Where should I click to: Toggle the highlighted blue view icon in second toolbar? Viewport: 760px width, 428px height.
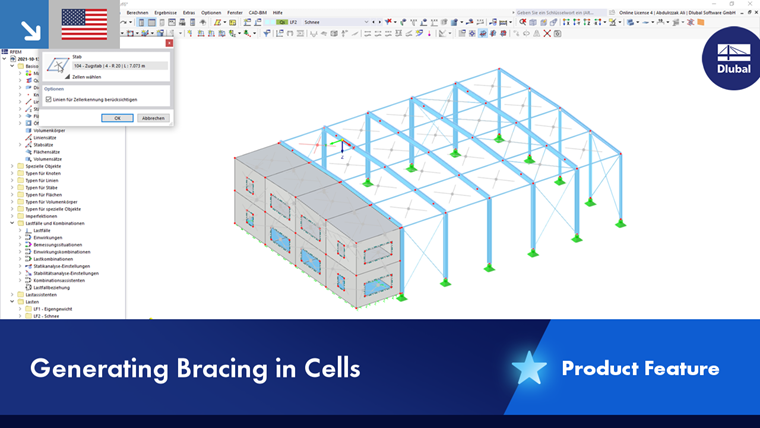(483, 33)
